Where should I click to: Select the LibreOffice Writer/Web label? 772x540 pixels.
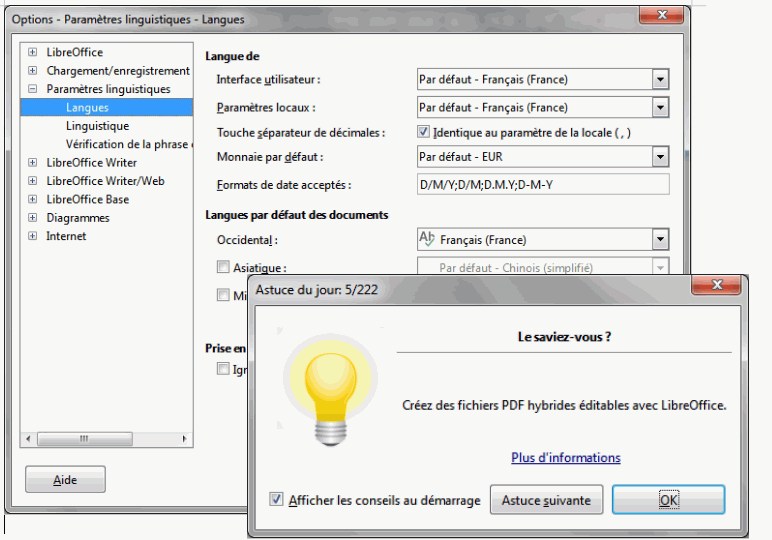(105, 181)
